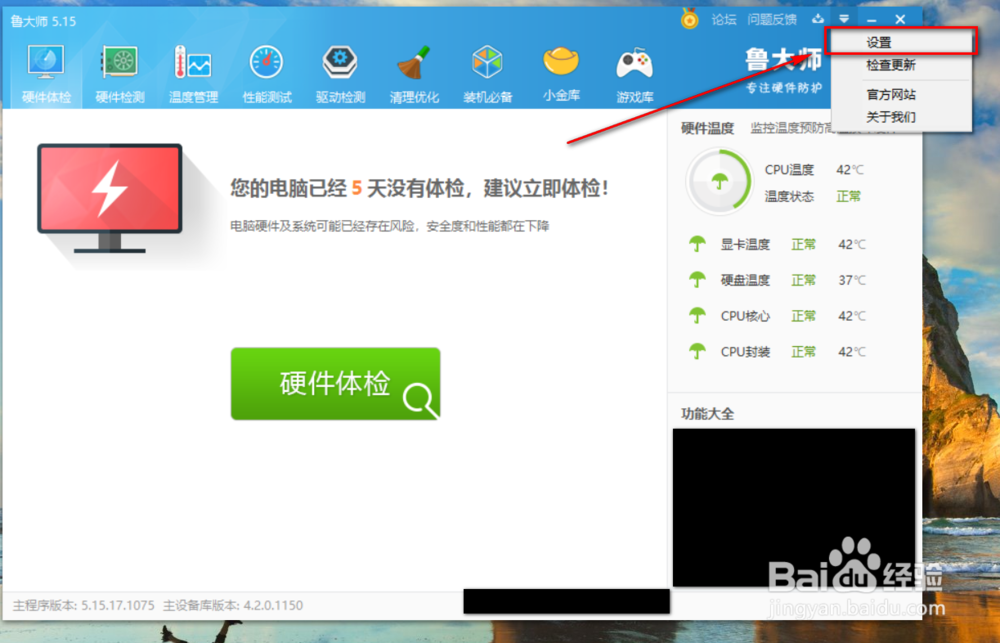Expand the title bar dropdown arrow menu
The image size is (1000, 643).
845,18
